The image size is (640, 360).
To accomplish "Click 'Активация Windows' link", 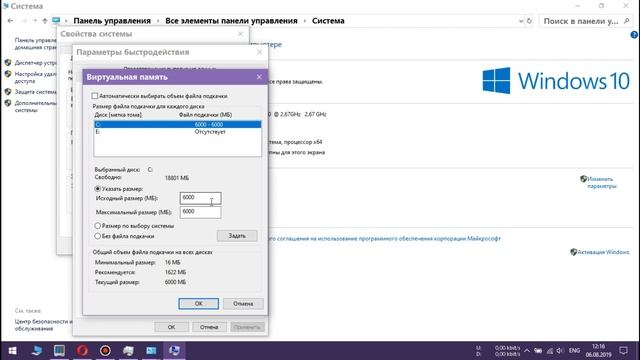I will click(x=603, y=252).
